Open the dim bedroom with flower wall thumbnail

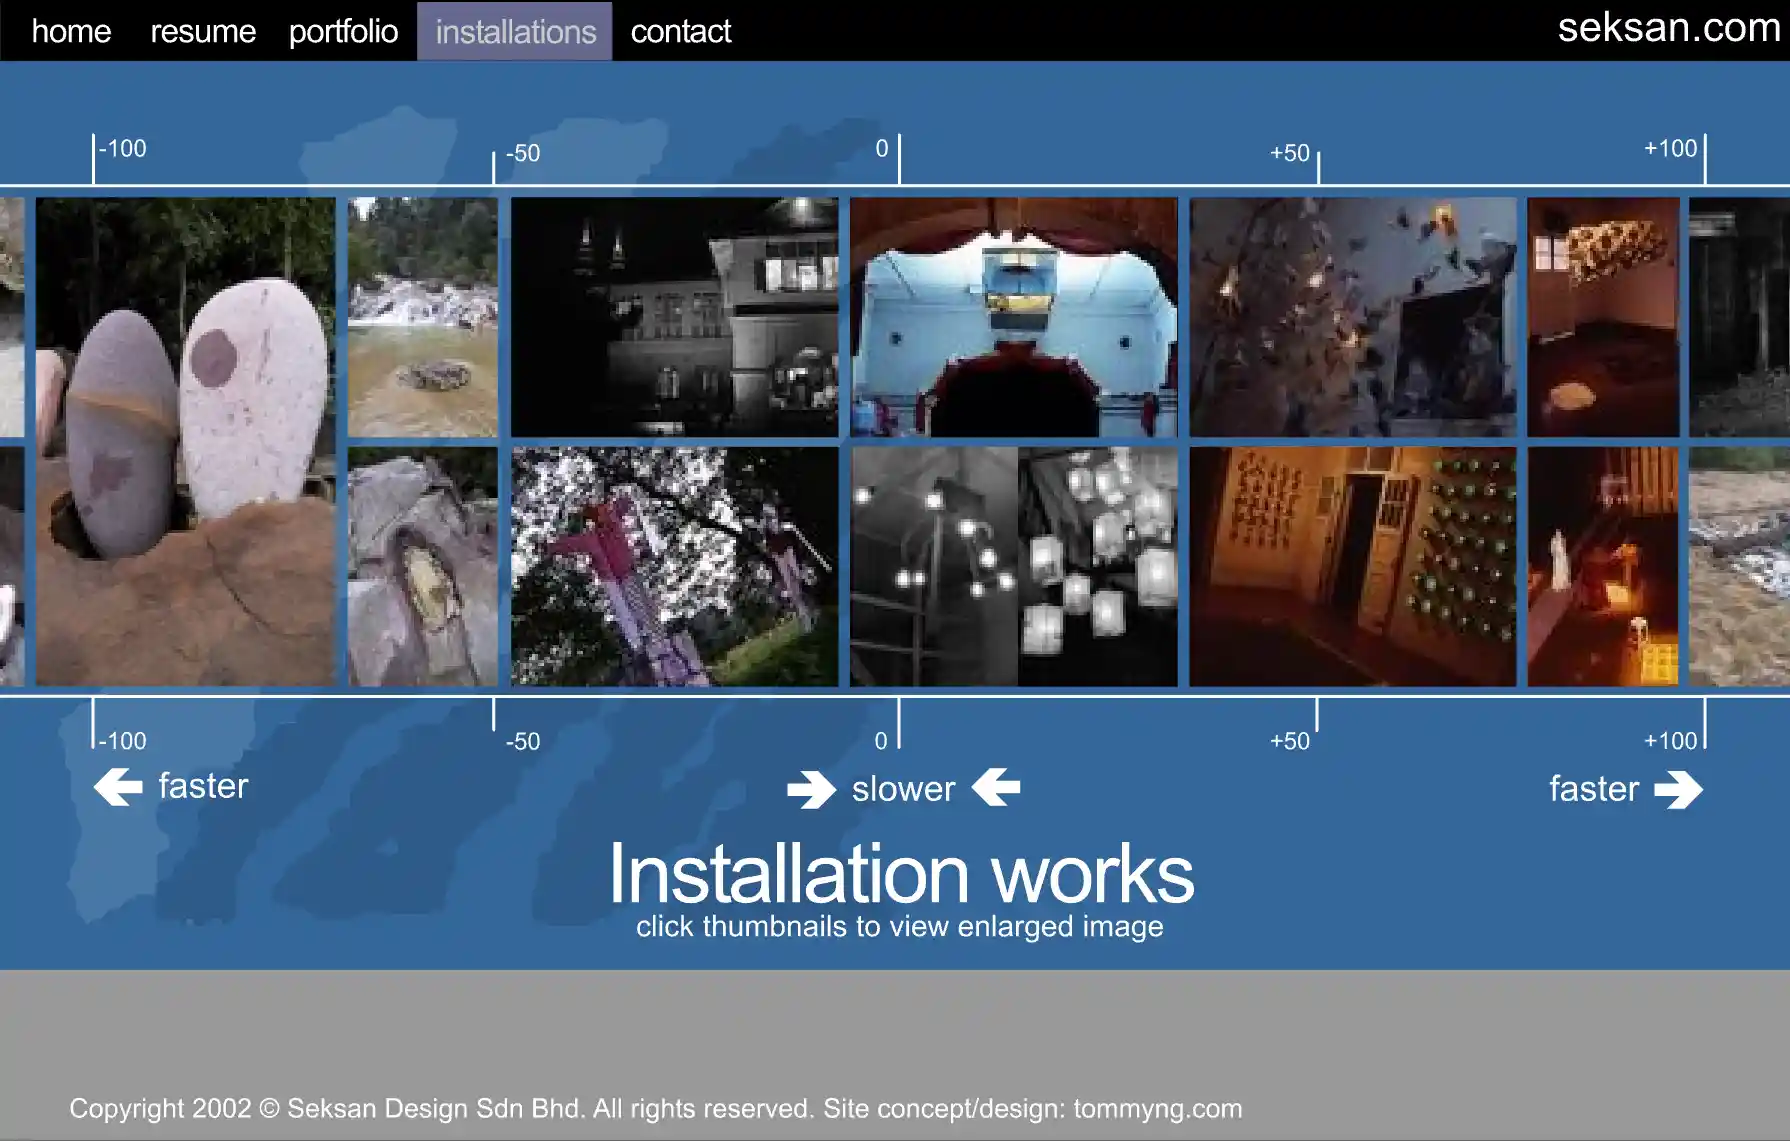point(1604,317)
